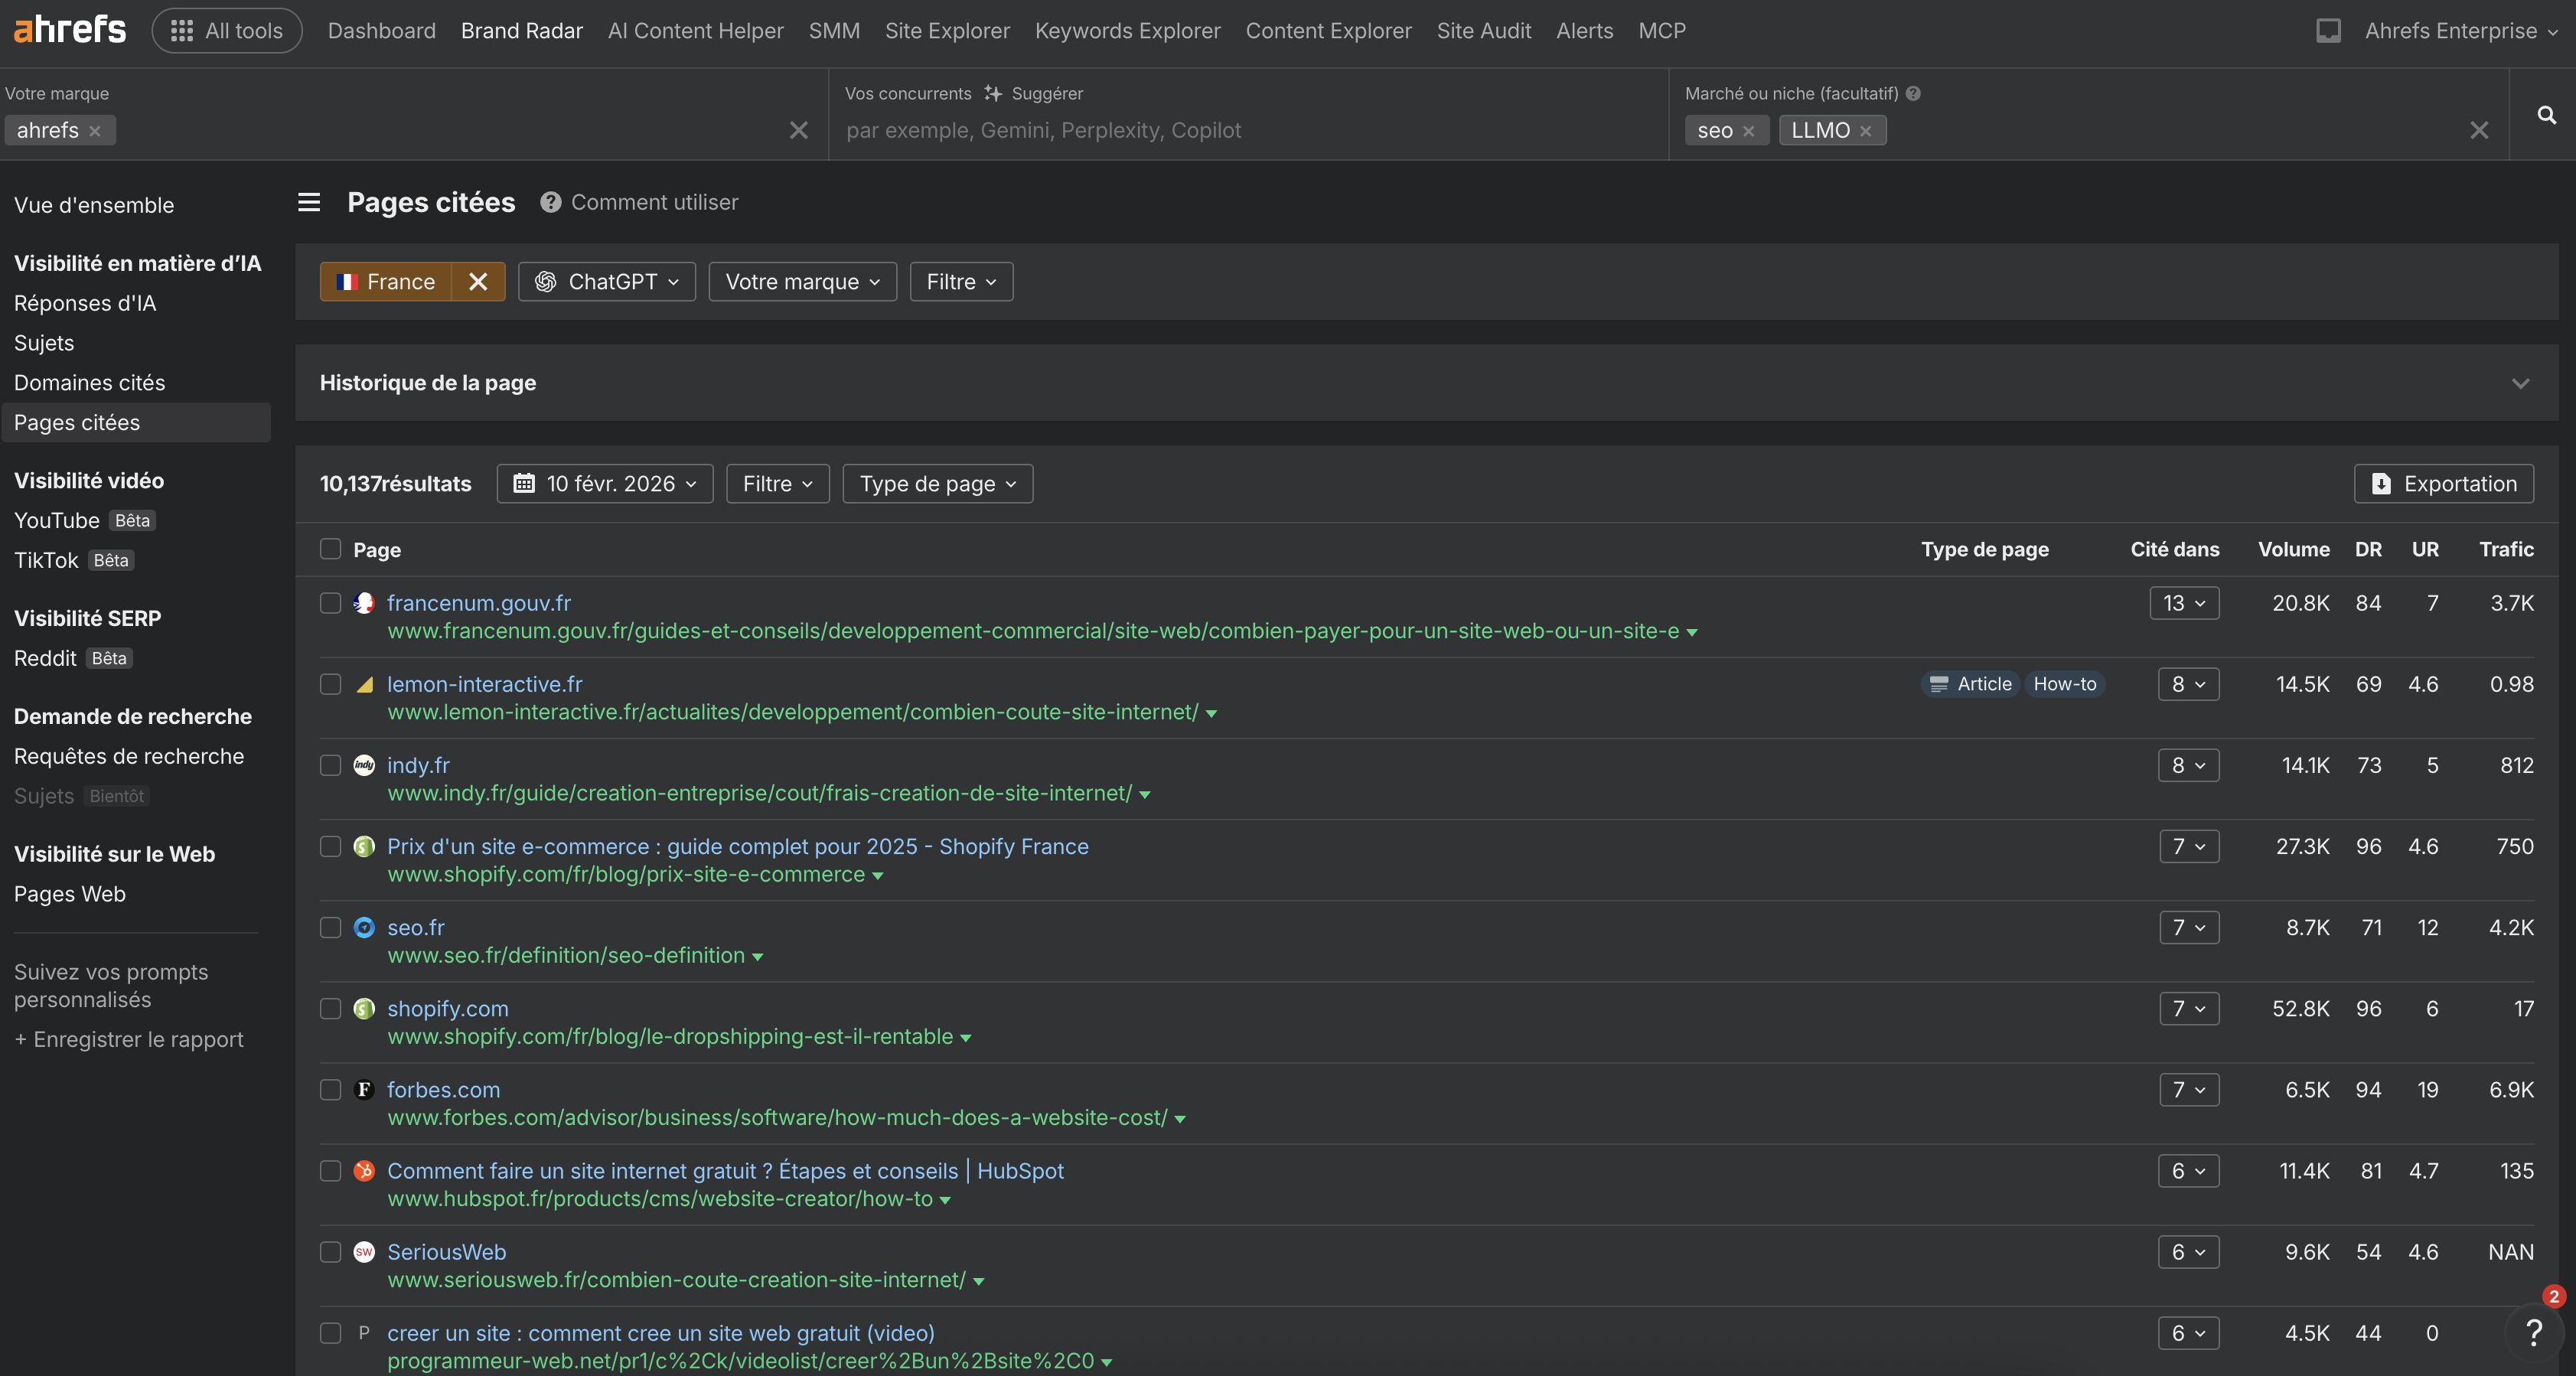Click the ahrefs logo
This screenshot has height=1376, width=2576.
69,28
